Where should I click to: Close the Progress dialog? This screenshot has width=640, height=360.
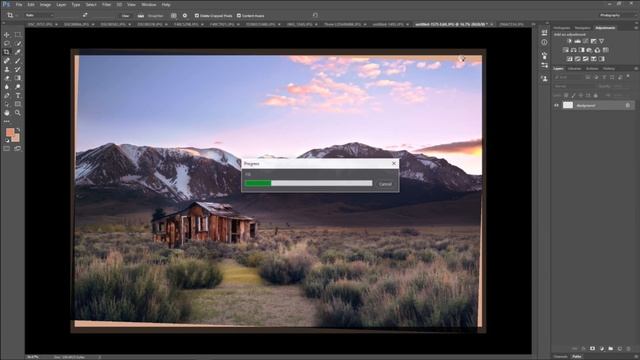pyautogui.click(x=394, y=163)
